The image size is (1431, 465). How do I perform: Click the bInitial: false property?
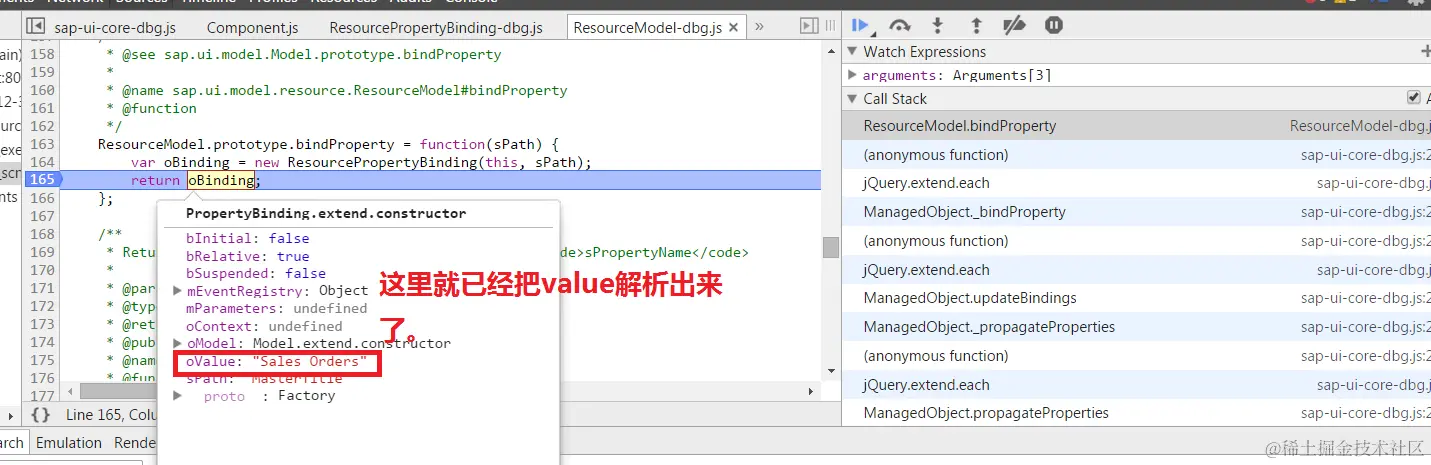(247, 238)
